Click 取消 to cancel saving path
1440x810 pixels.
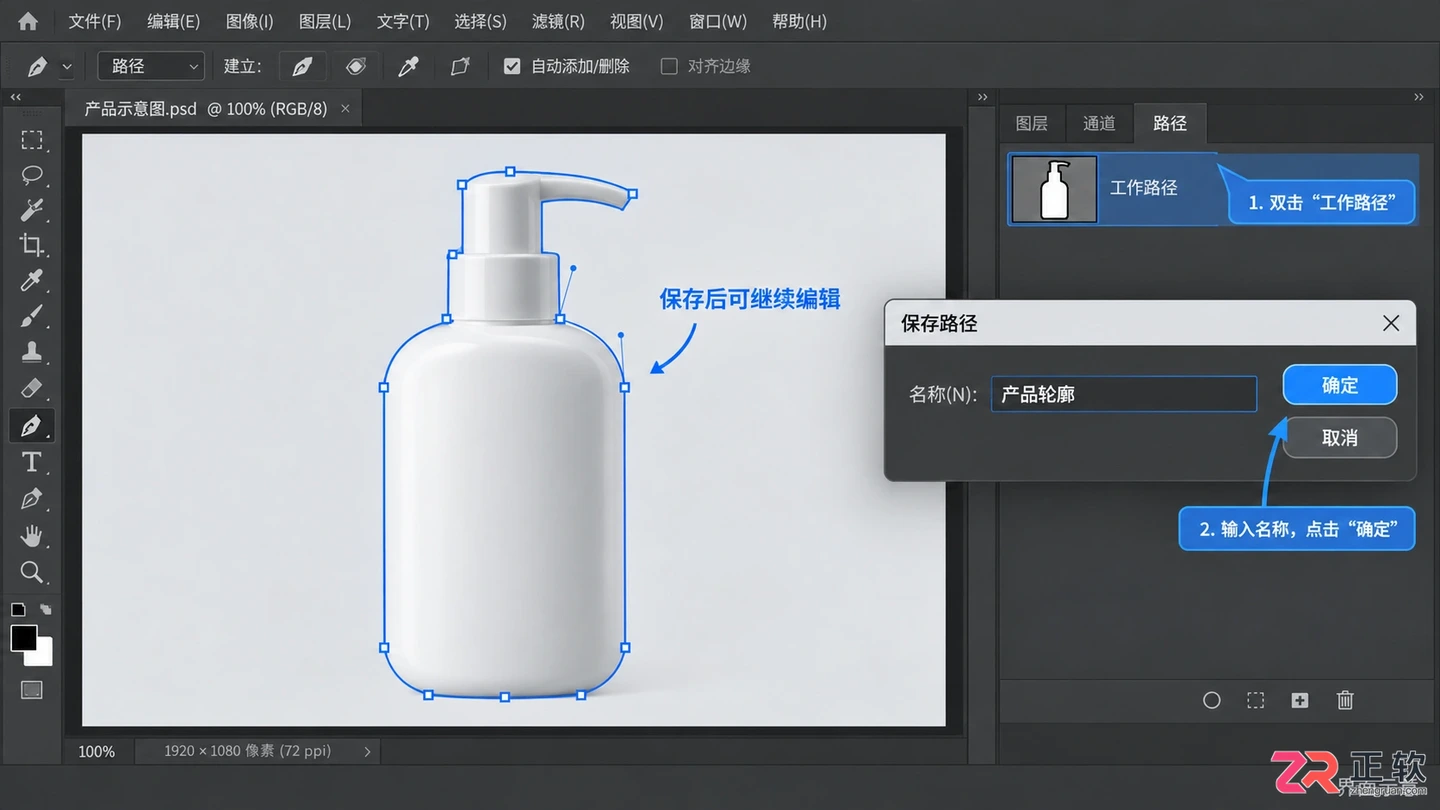[1340, 437]
